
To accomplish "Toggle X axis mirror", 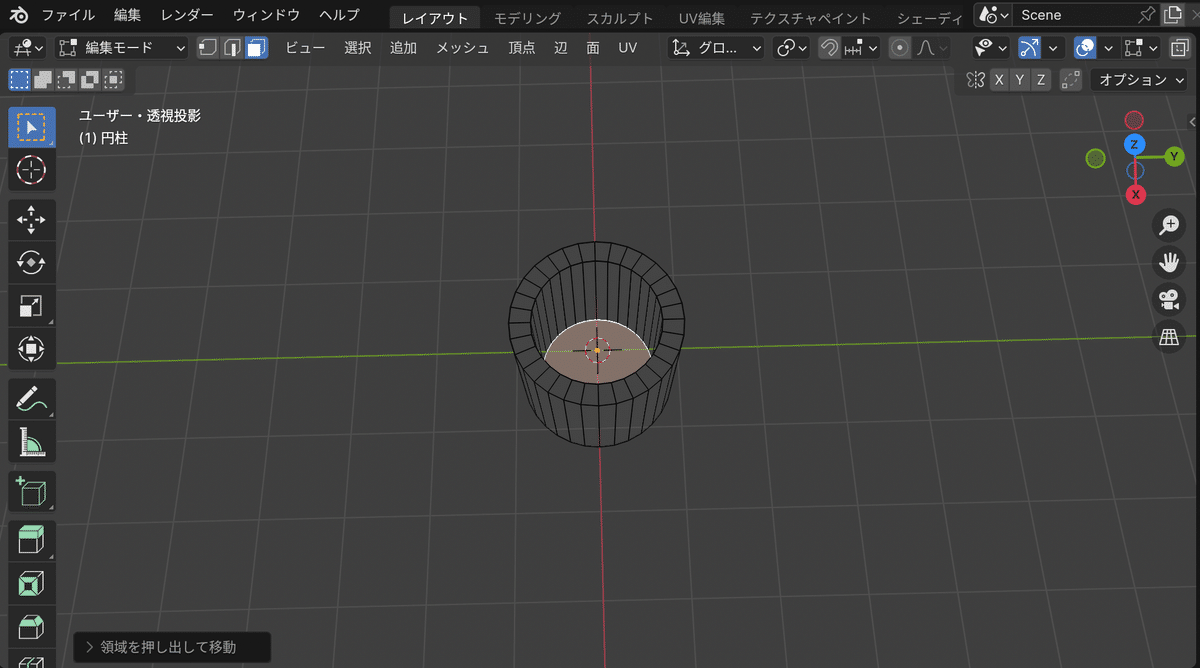I will pos(999,80).
